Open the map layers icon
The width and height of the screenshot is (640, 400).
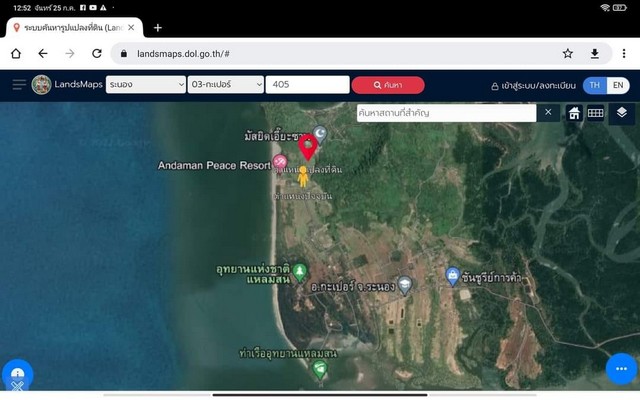click(x=621, y=113)
